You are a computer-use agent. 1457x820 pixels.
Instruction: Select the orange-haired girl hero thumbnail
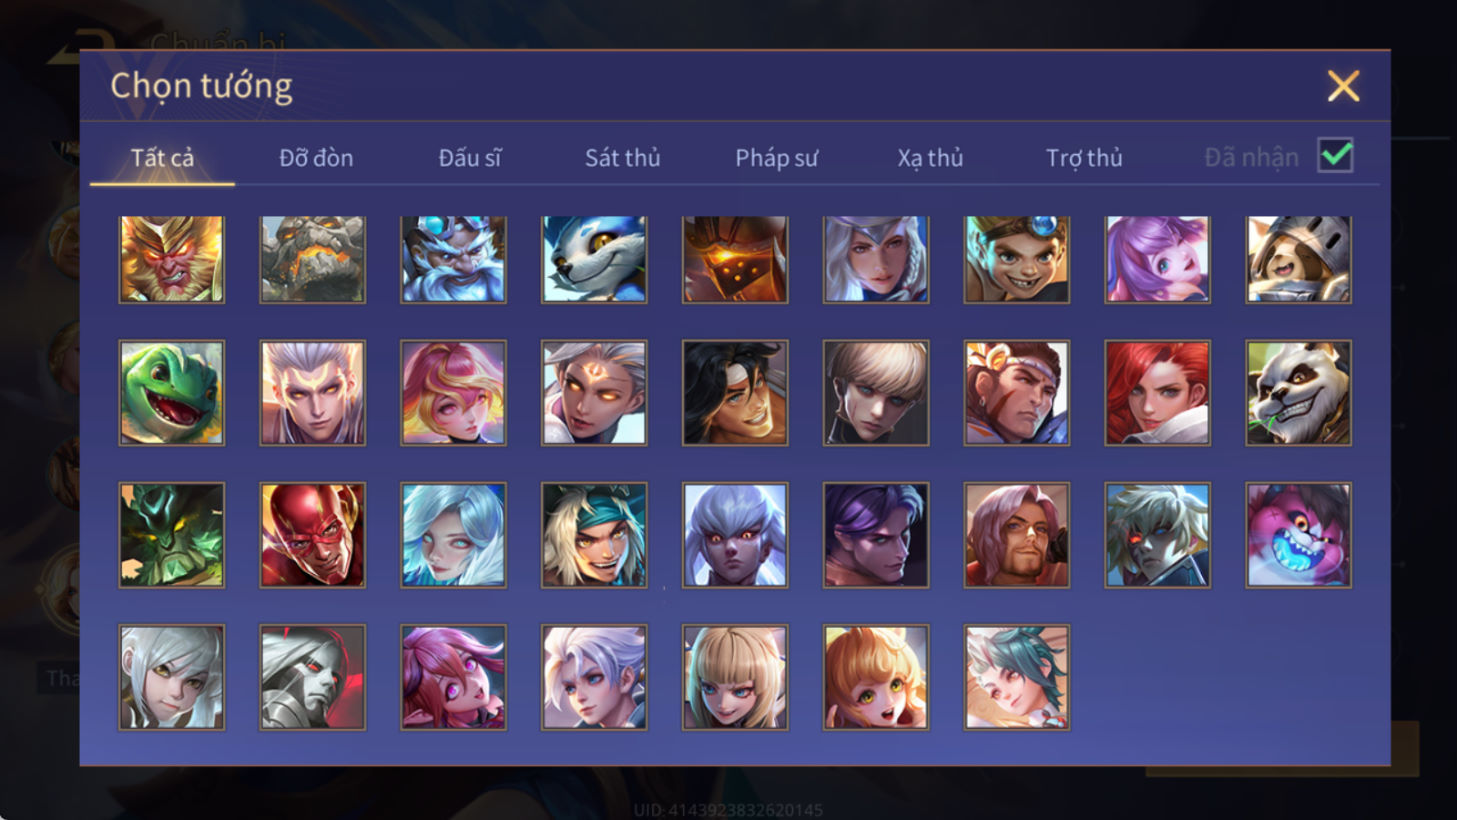coord(875,677)
